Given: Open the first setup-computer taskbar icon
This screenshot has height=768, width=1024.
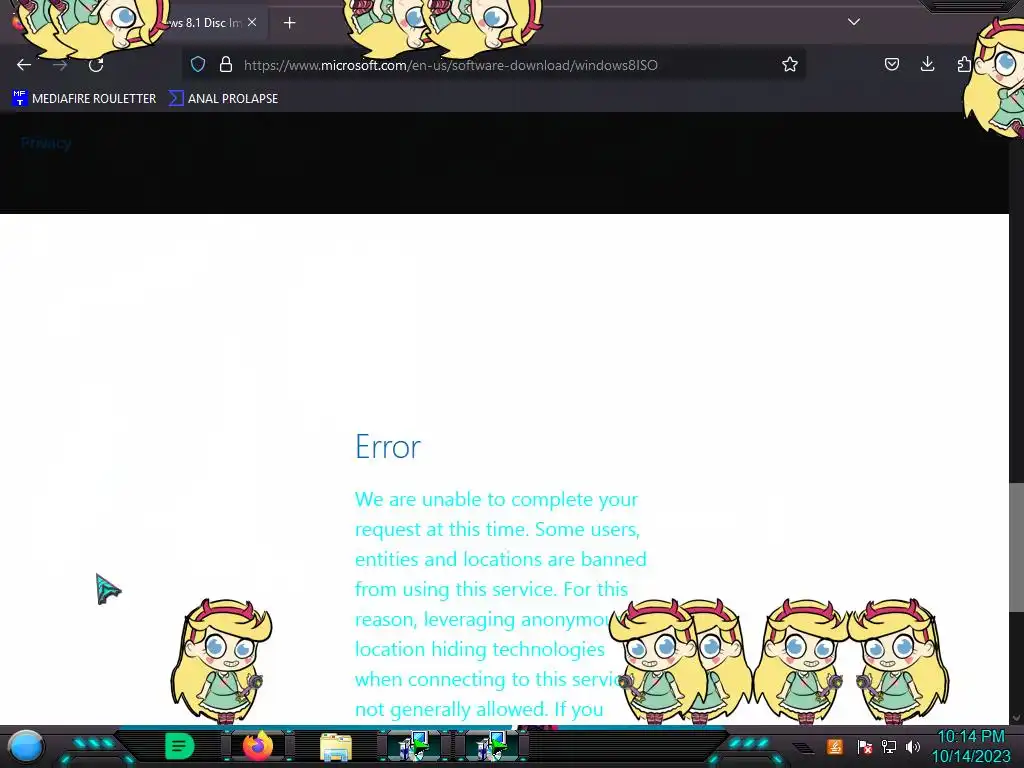Looking at the screenshot, I should (x=414, y=746).
